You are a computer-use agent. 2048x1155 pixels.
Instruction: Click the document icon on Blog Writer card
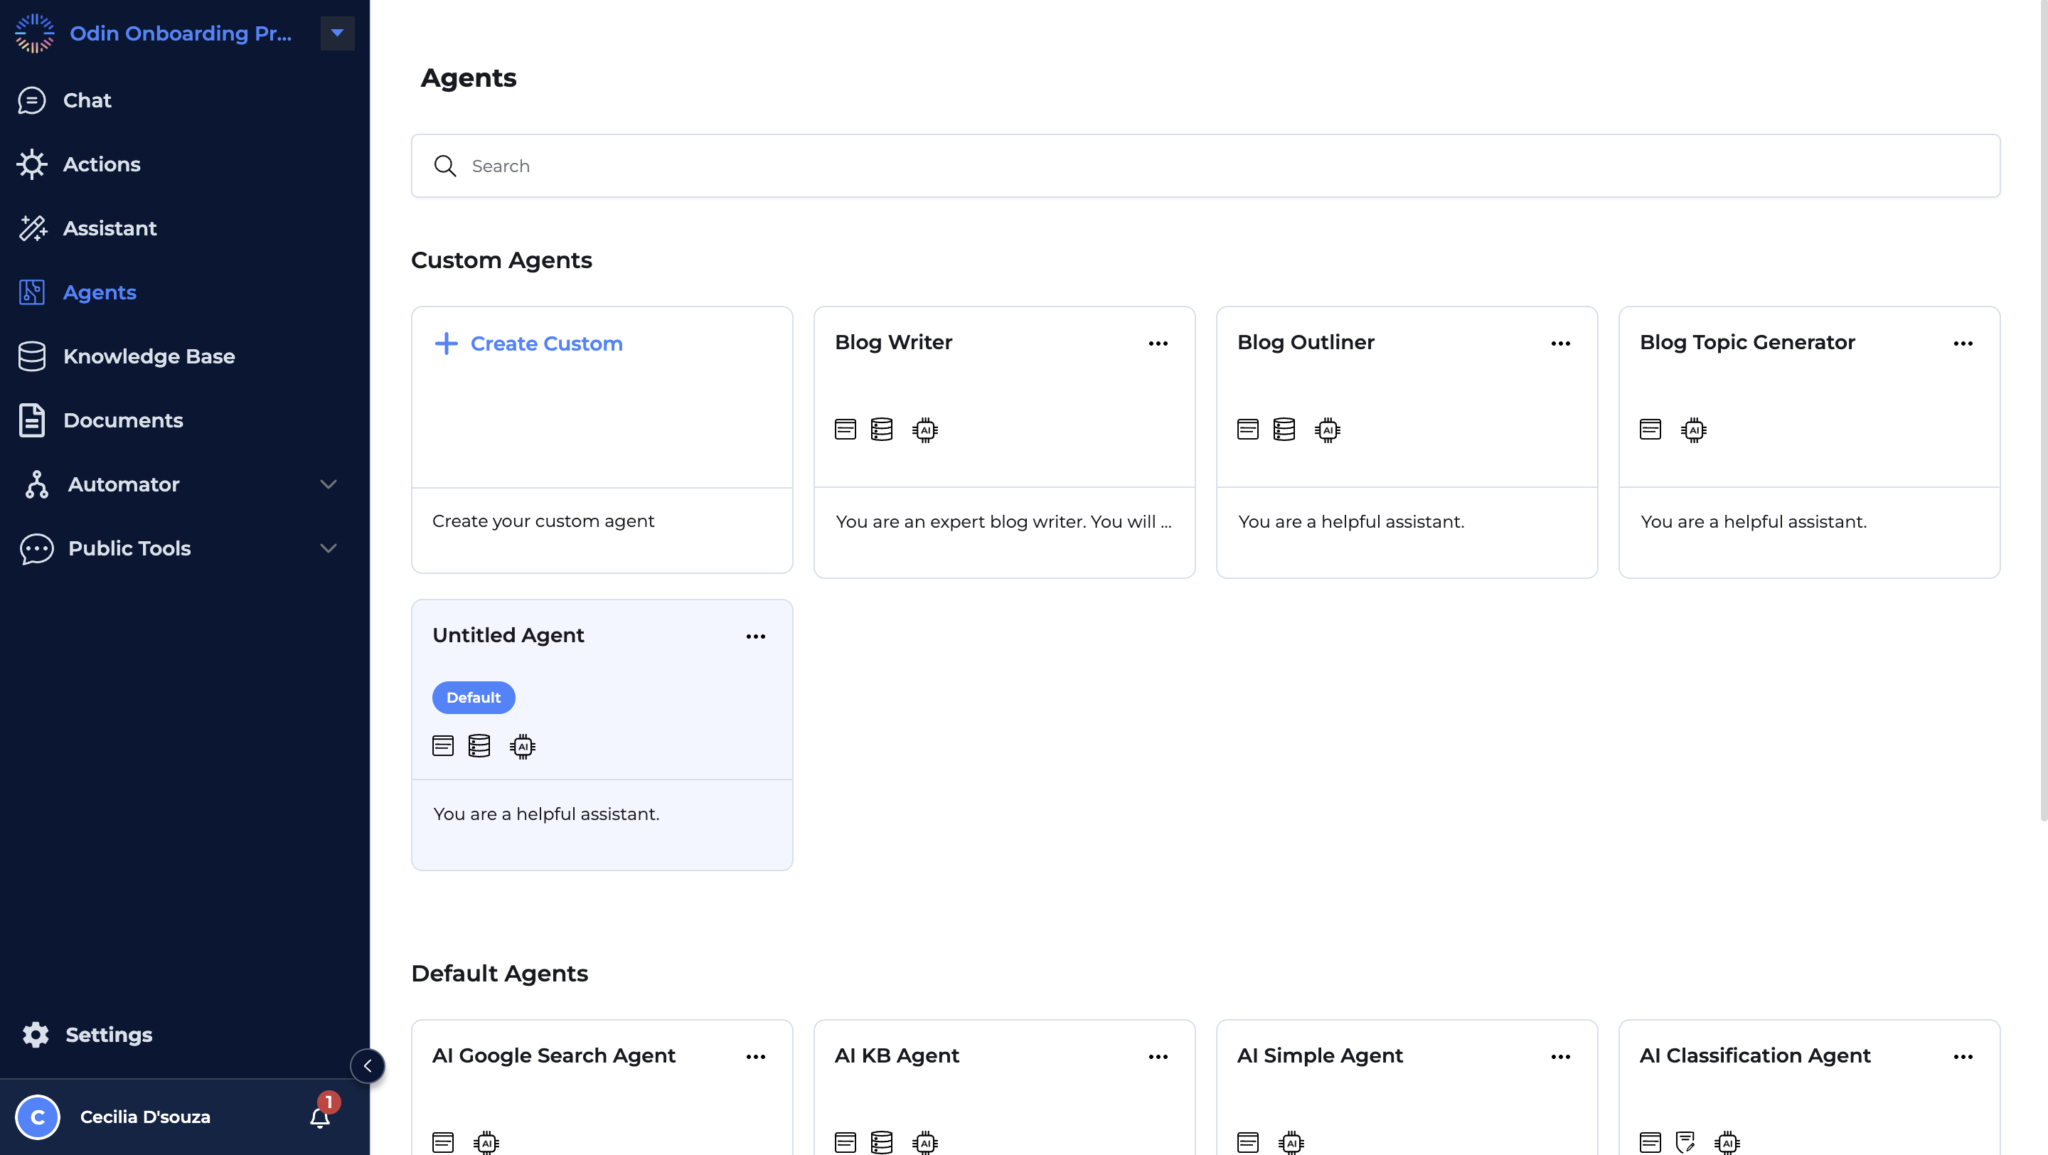pos(845,429)
